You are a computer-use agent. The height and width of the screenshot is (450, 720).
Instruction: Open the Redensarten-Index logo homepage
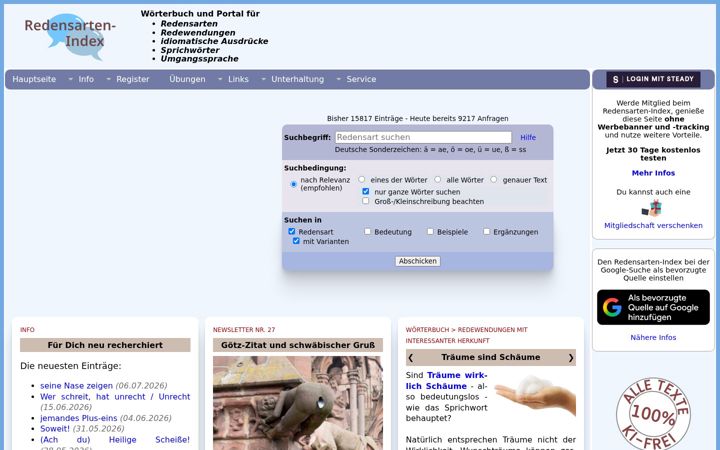[x=70, y=37]
